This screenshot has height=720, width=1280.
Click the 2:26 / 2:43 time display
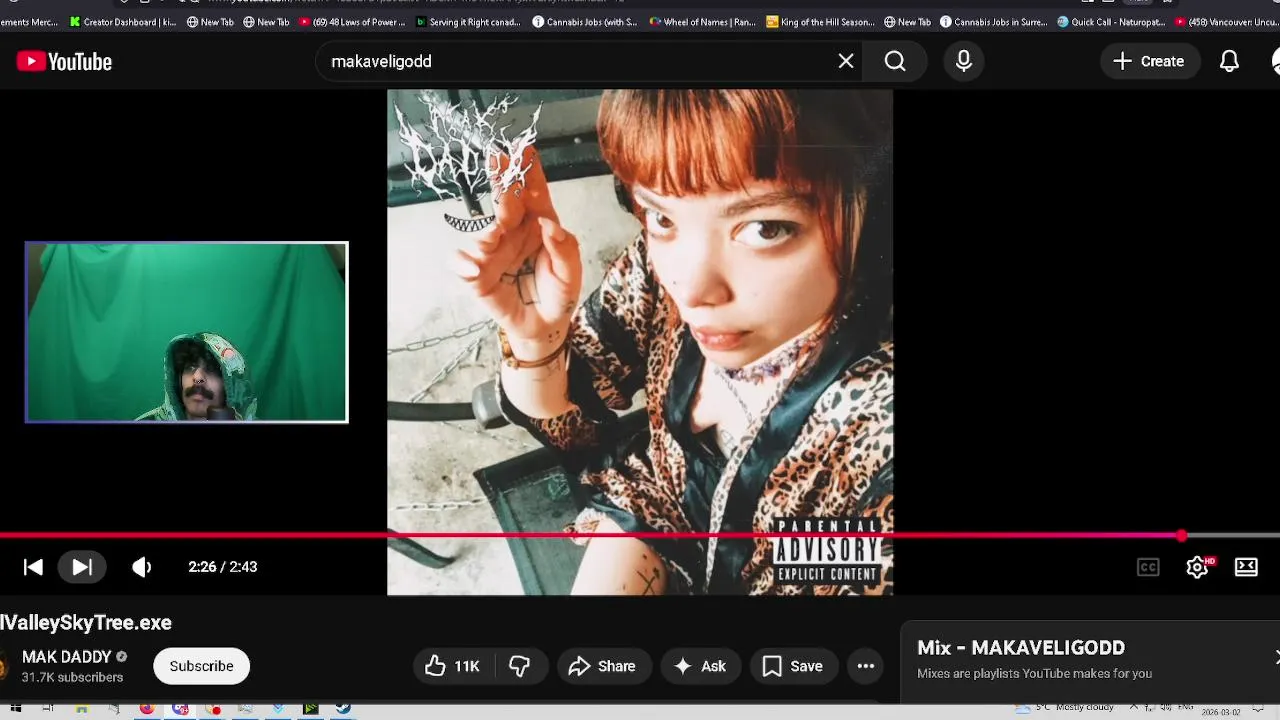[x=223, y=567]
